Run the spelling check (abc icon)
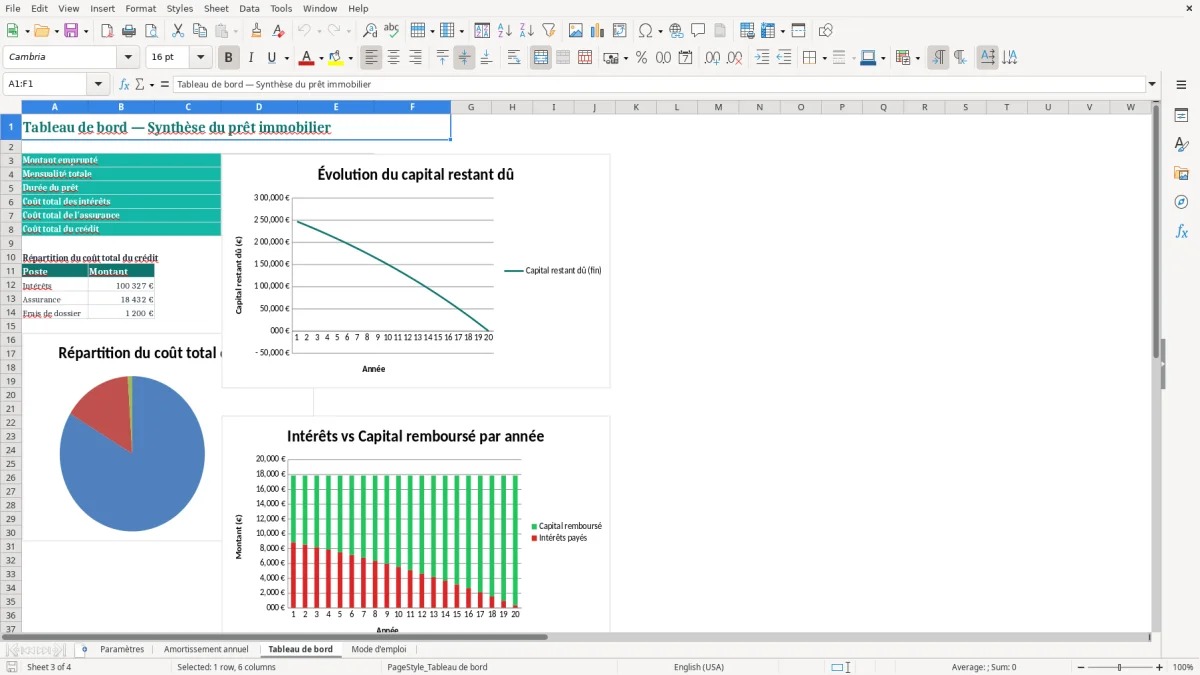 pos(392,31)
